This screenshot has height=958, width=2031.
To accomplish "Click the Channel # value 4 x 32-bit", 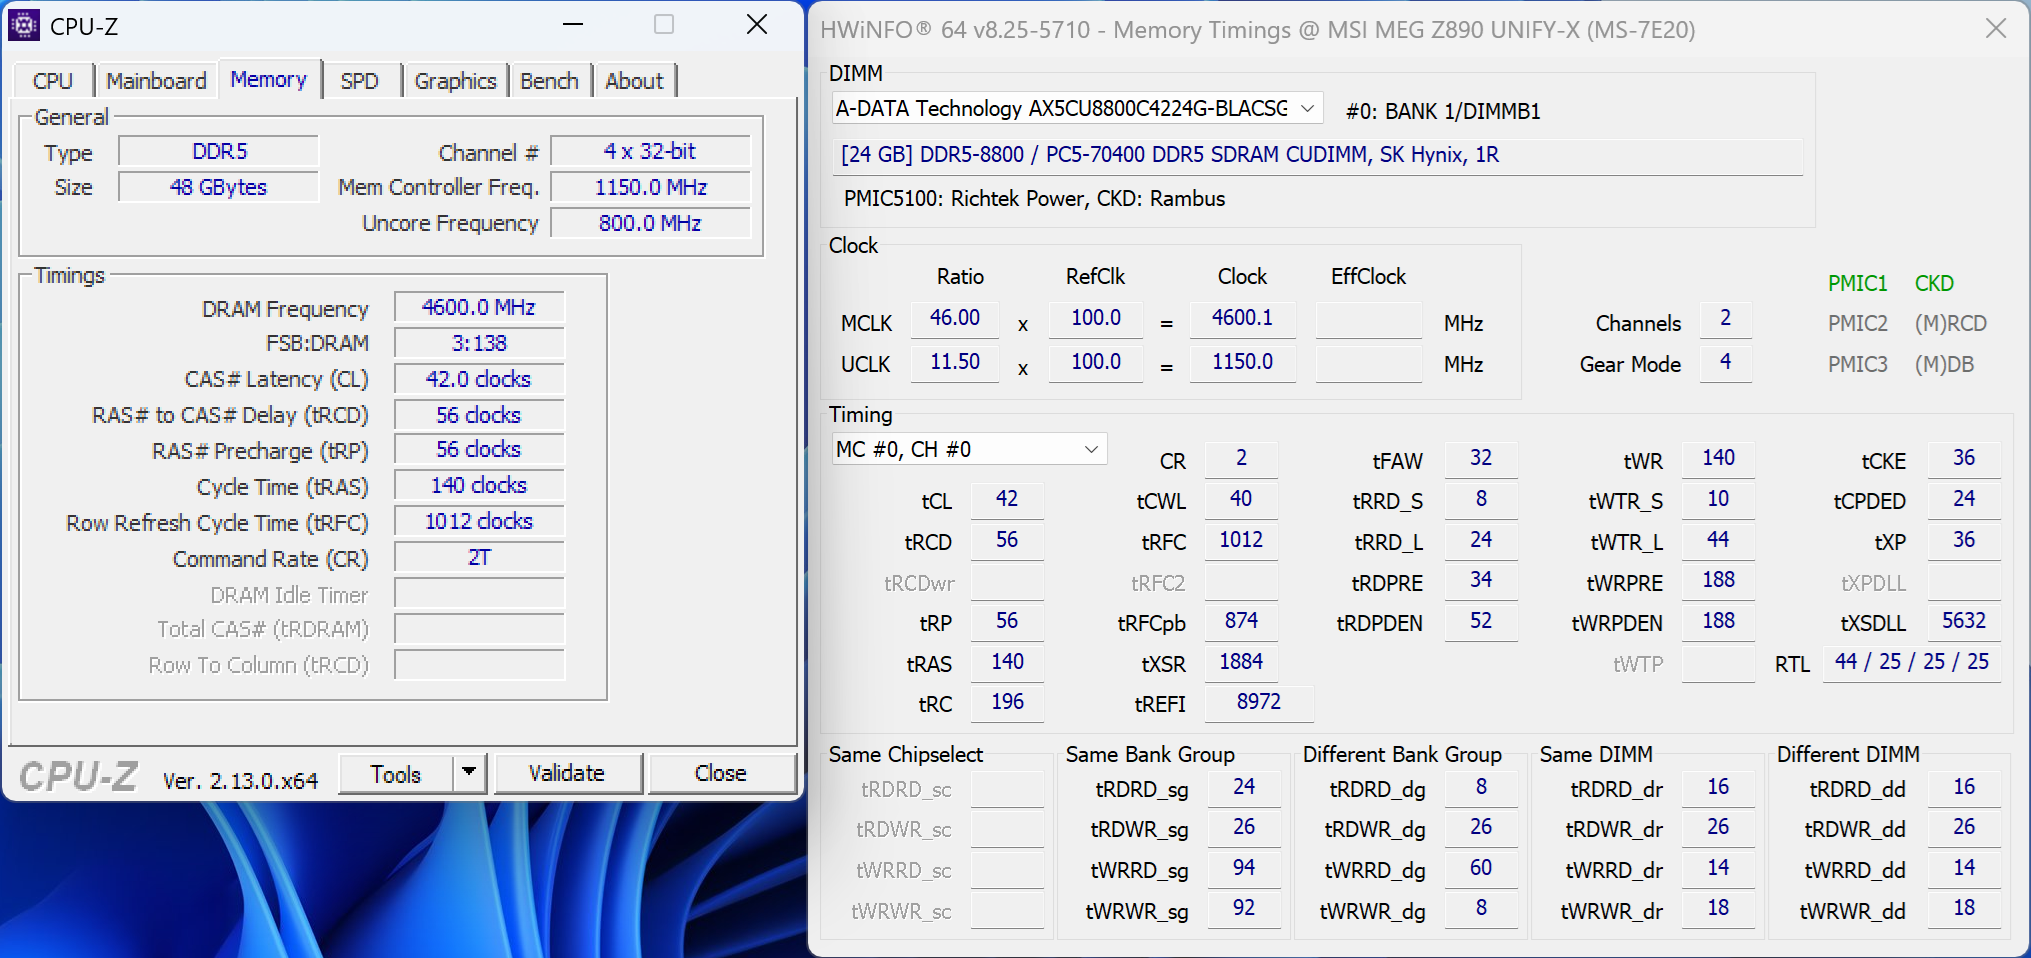I will pyautogui.click(x=650, y=151).
